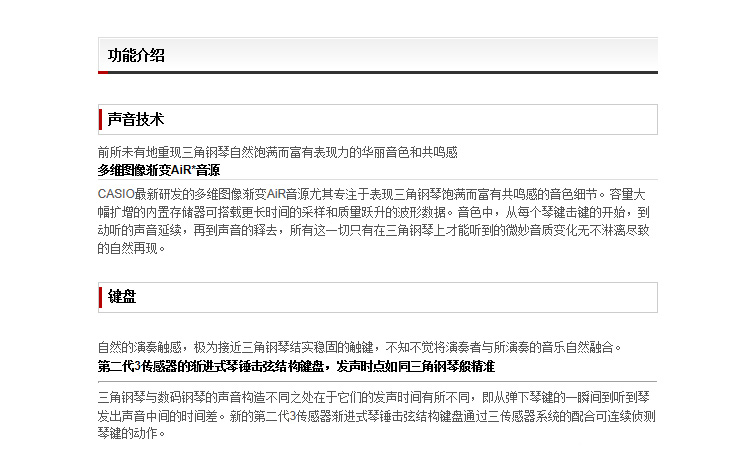This screenshot has width=750, height=453.
Task: Click the line starting 三角钢琴与数码钢琴的声音构造
Action: (374, 398)
